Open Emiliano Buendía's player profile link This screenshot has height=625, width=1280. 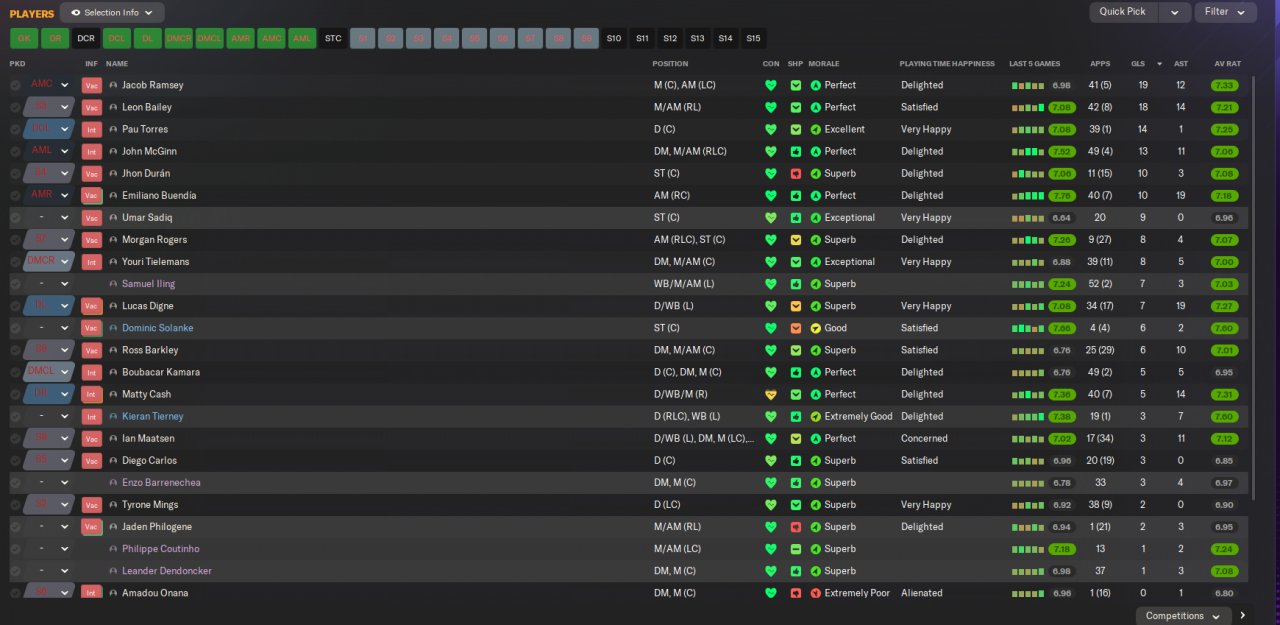click(x=159, y=196)
